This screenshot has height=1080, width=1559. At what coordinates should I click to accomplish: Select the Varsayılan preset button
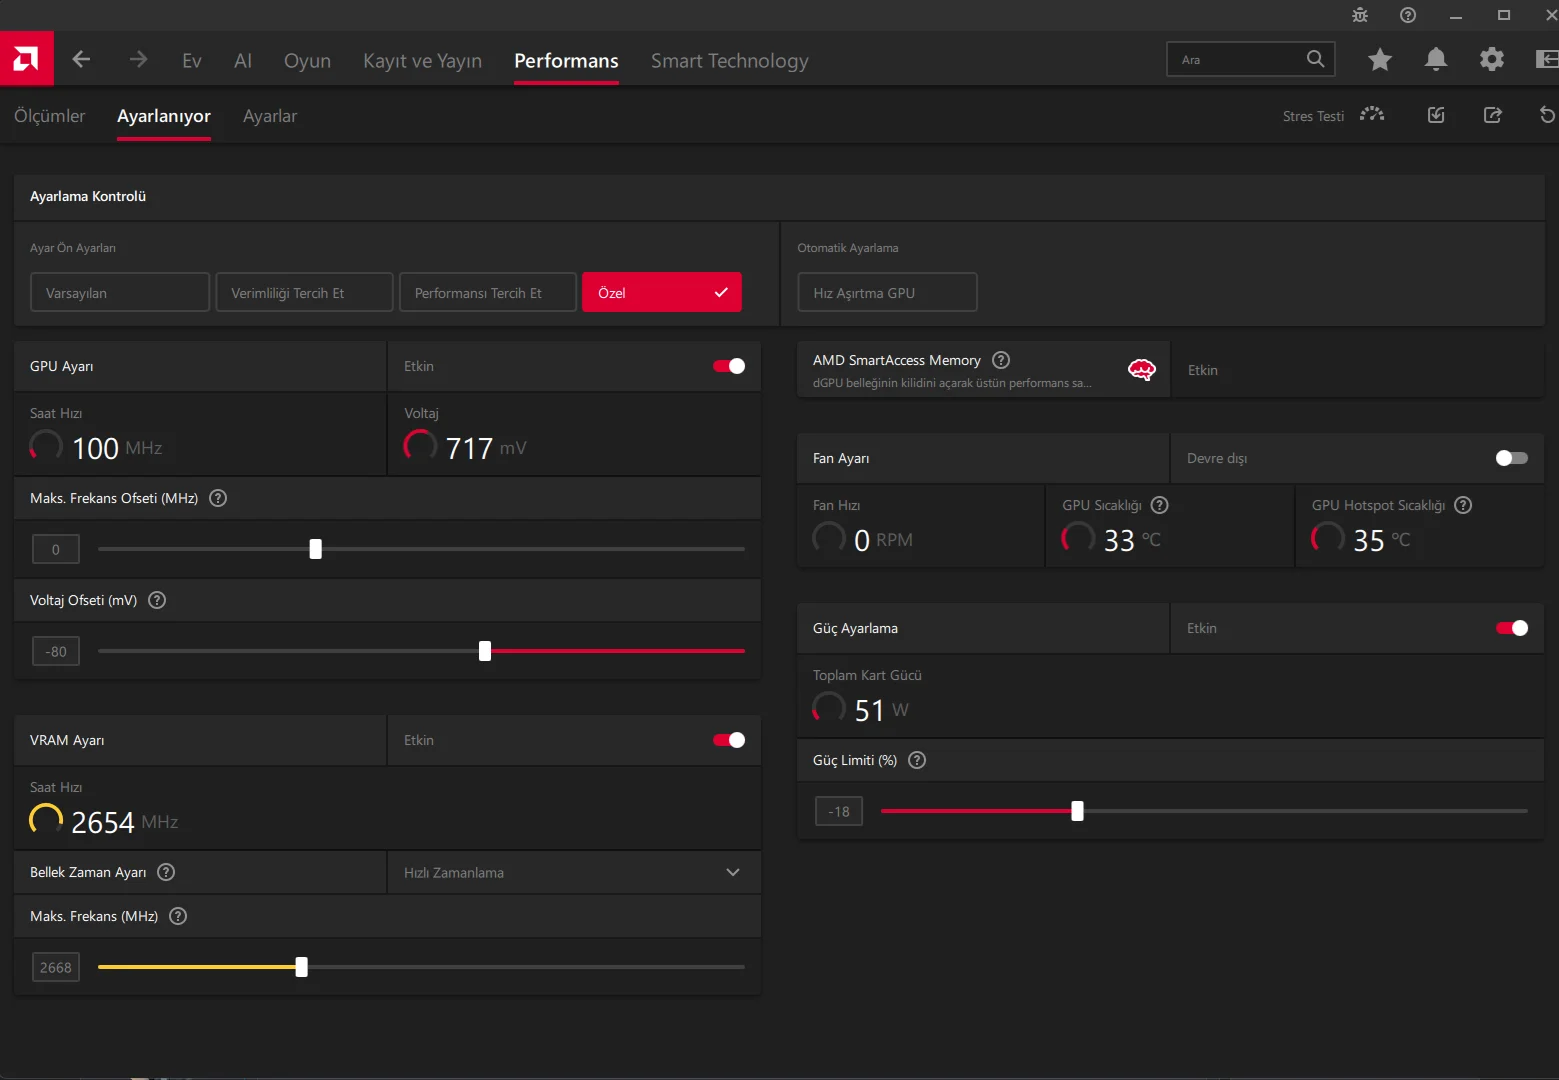[x=120, y=293]
